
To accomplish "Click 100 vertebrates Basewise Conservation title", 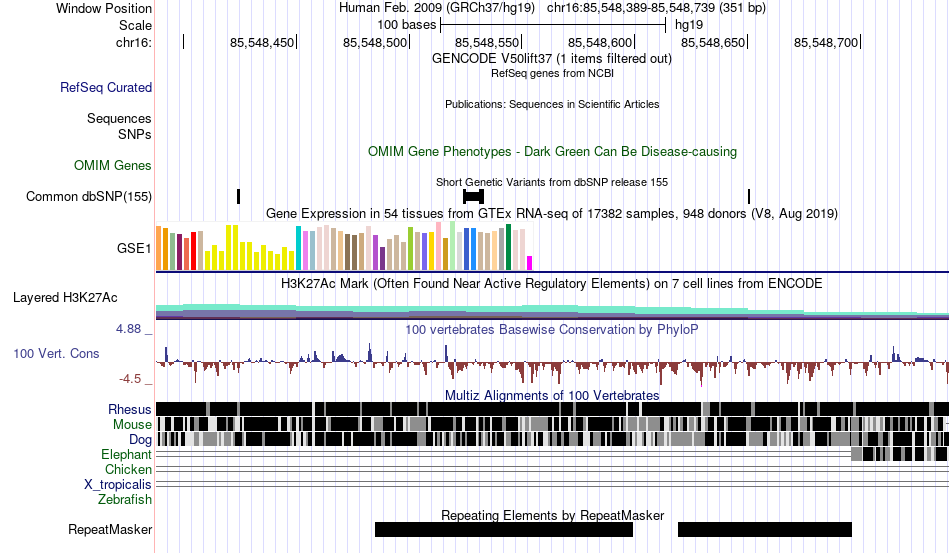I will tap(552, 329).
